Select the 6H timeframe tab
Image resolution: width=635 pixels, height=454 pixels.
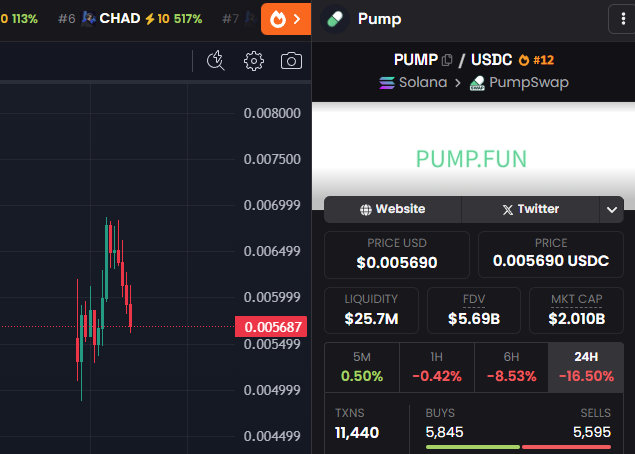tap(511, 367)
